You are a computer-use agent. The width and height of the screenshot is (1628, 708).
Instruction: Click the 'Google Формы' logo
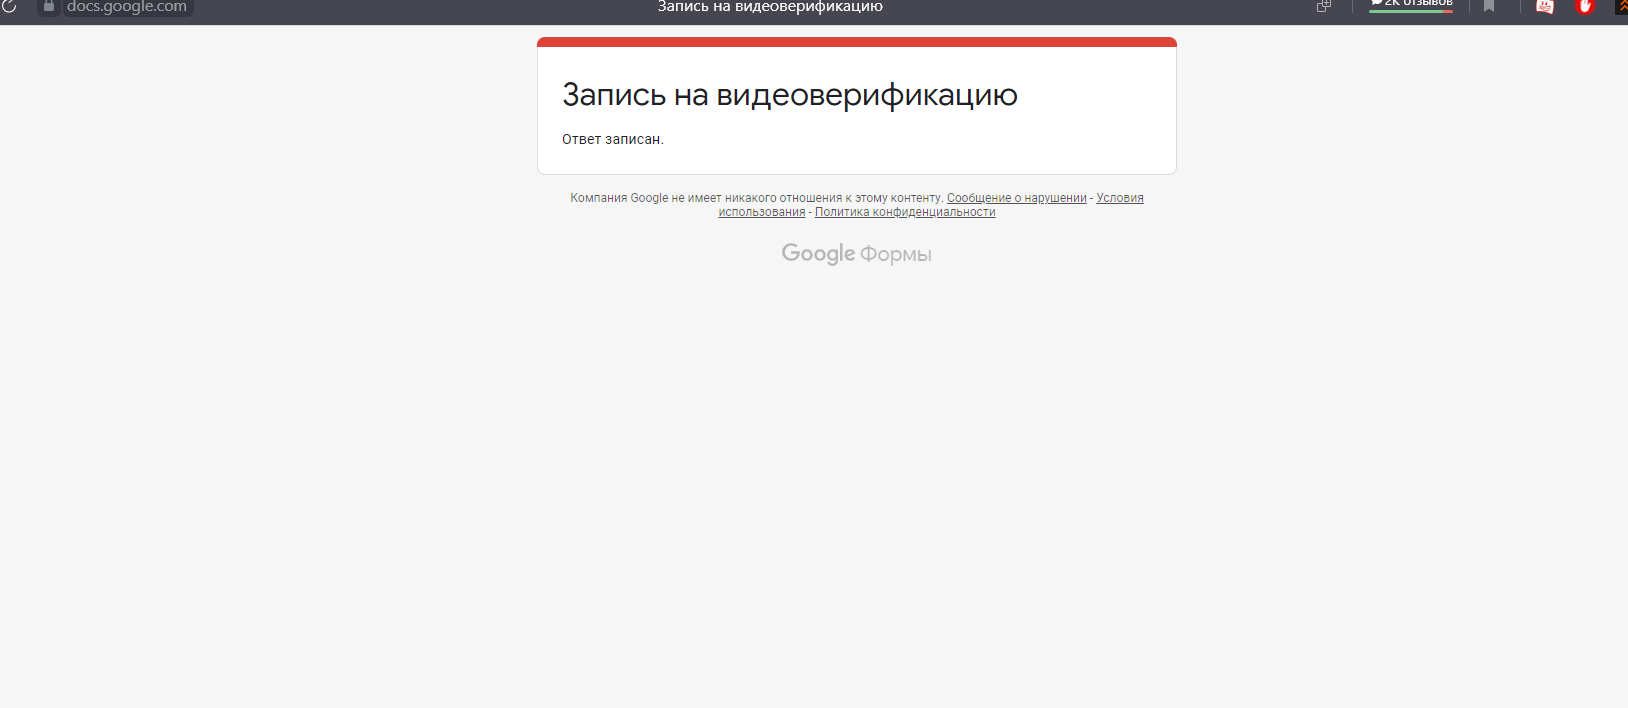pos(856,254)
